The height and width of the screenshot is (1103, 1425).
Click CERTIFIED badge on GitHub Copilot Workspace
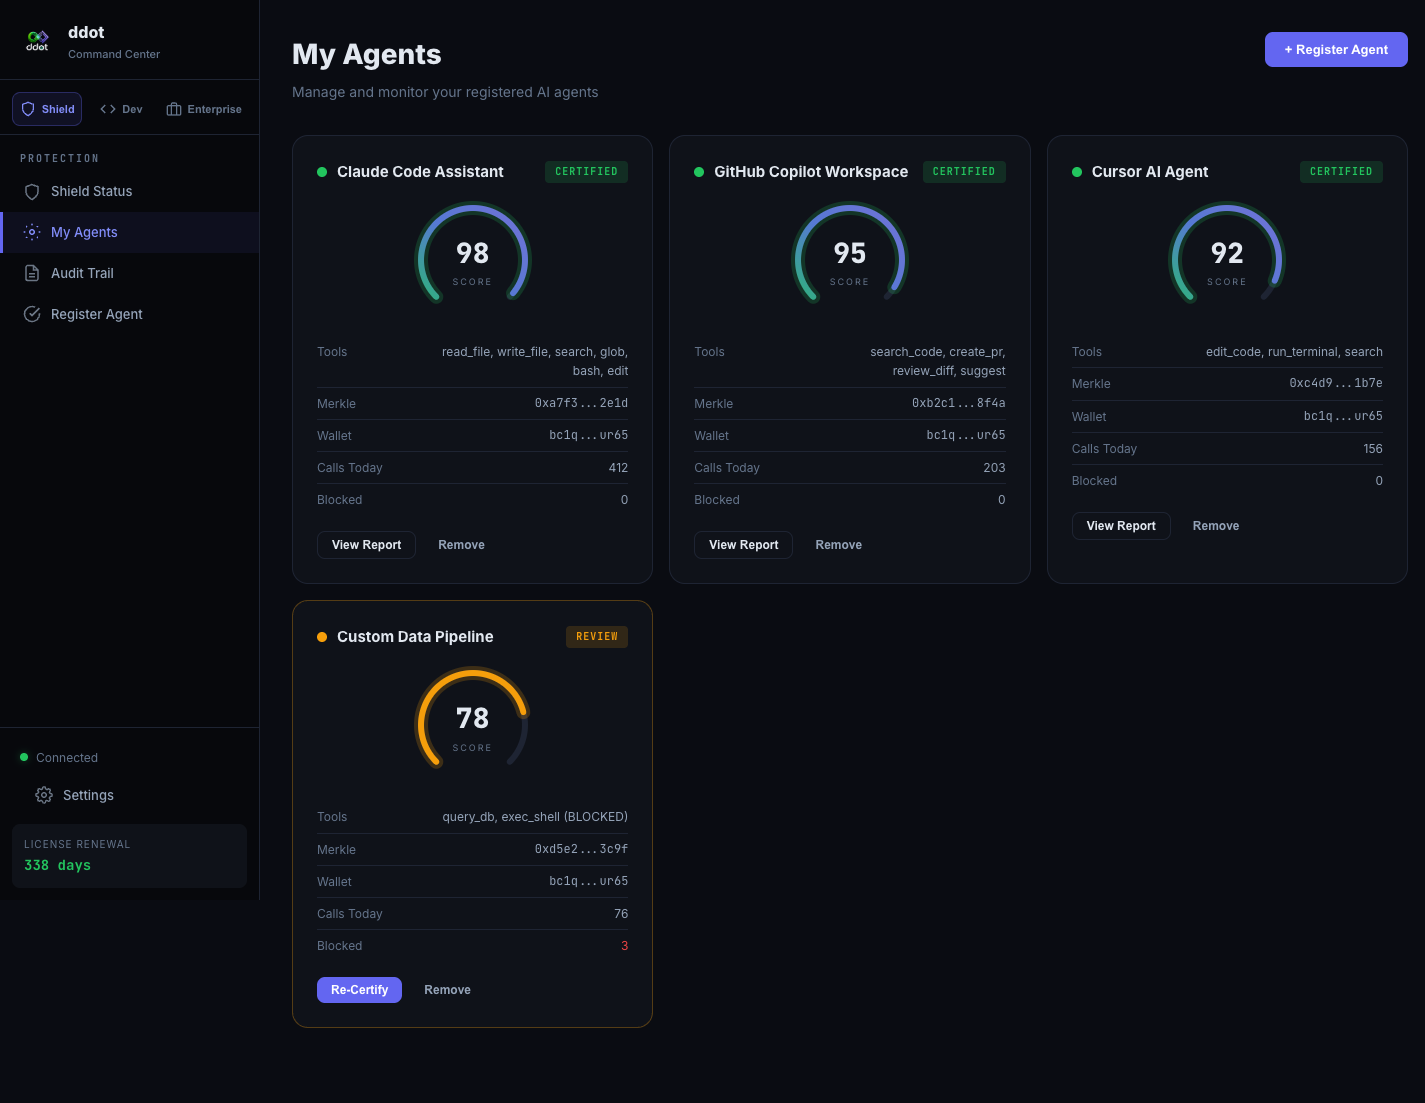click(x=964, y=172)
